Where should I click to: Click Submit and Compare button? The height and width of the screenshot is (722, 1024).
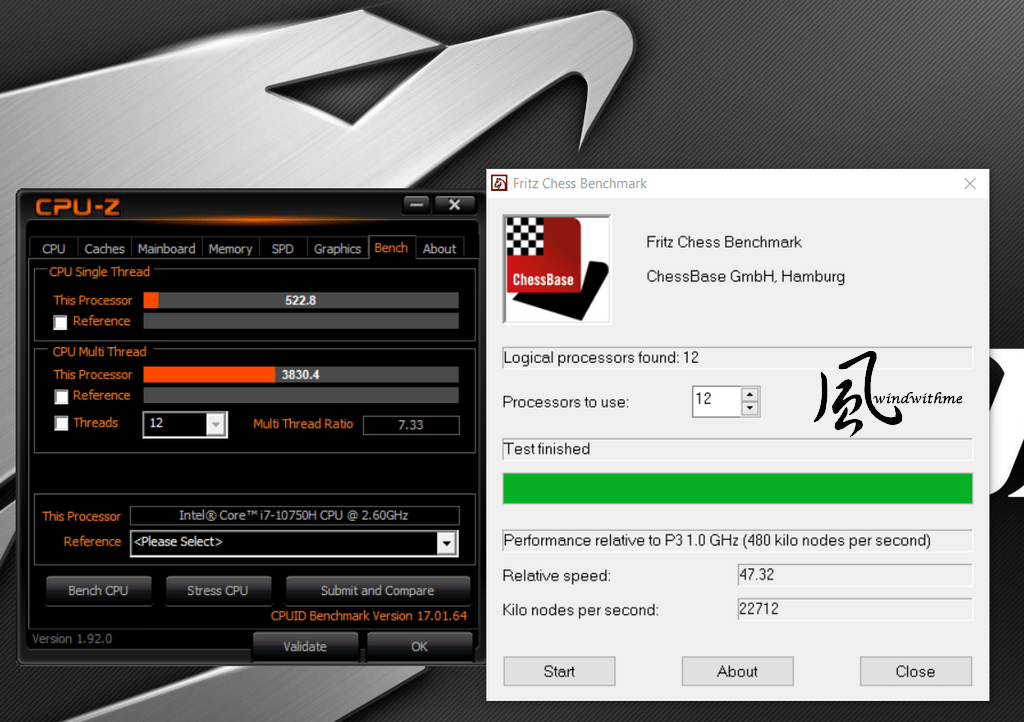click(377, 591)
